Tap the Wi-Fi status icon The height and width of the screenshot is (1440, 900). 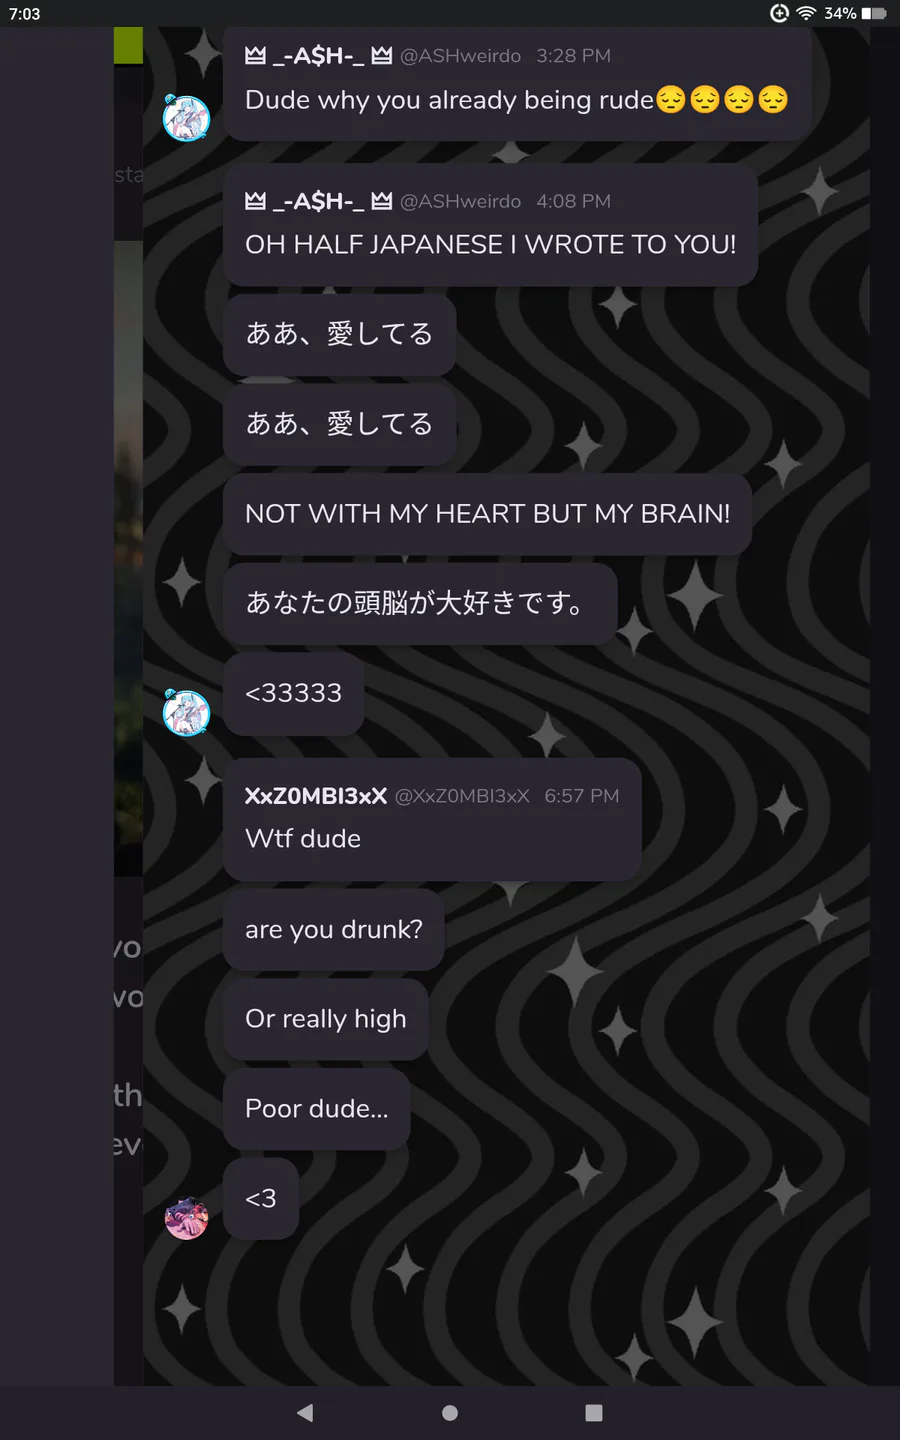[x=807, y=13]
